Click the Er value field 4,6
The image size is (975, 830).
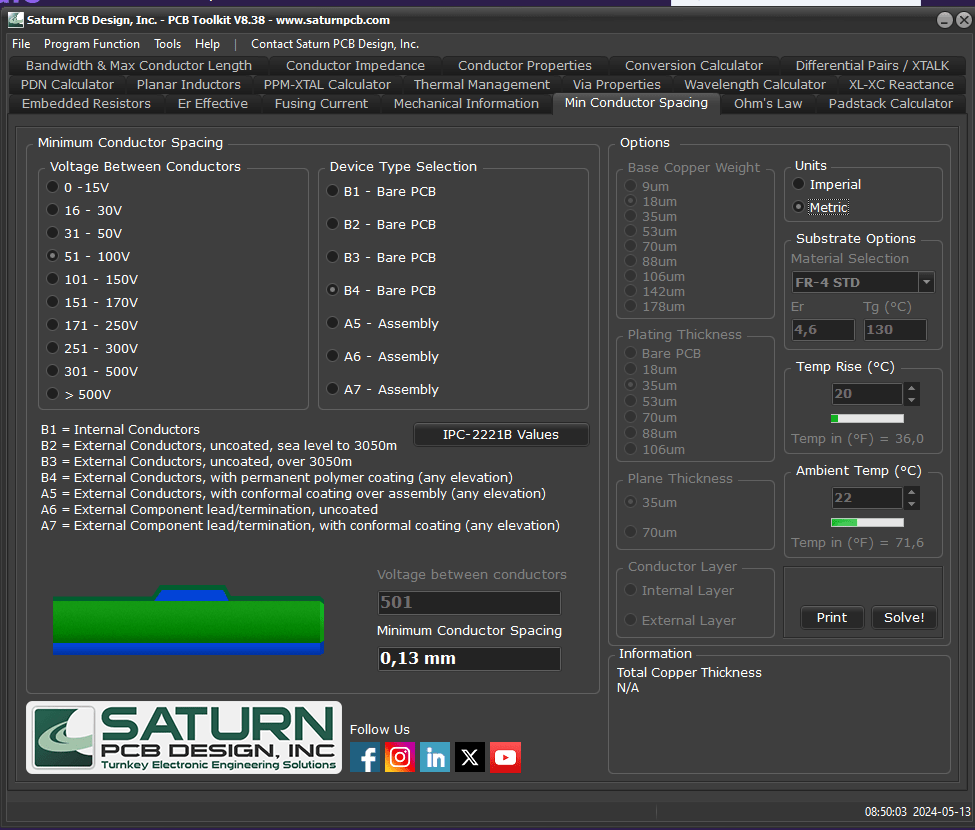pyautogui.click(x=823, y=330)
